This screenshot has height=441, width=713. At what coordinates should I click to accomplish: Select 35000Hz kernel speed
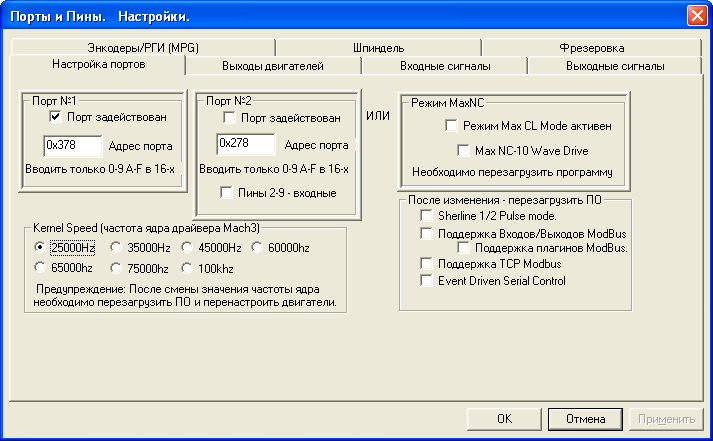click(117, 247)
